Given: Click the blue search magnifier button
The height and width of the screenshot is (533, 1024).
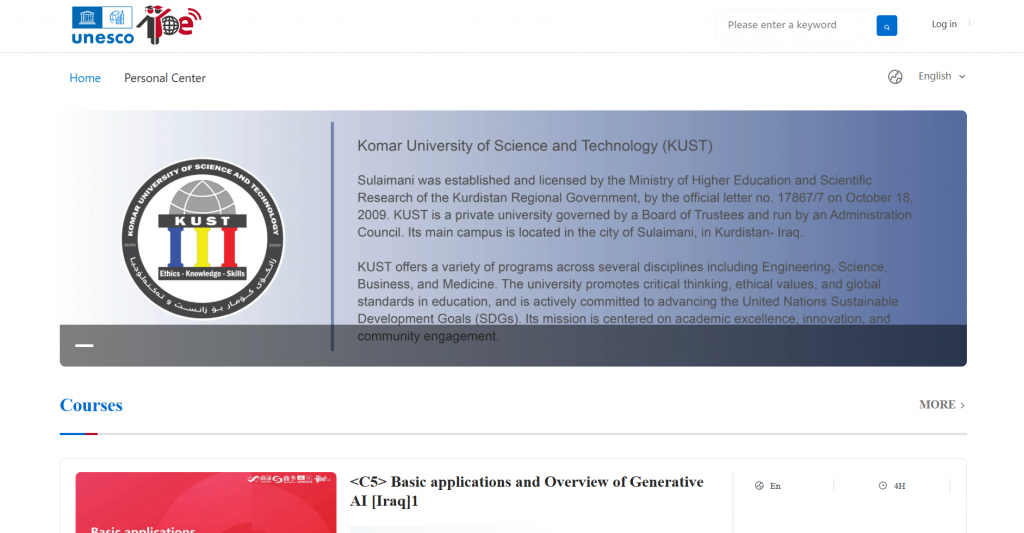Looking at the screenshot, I should click(886, 25).
